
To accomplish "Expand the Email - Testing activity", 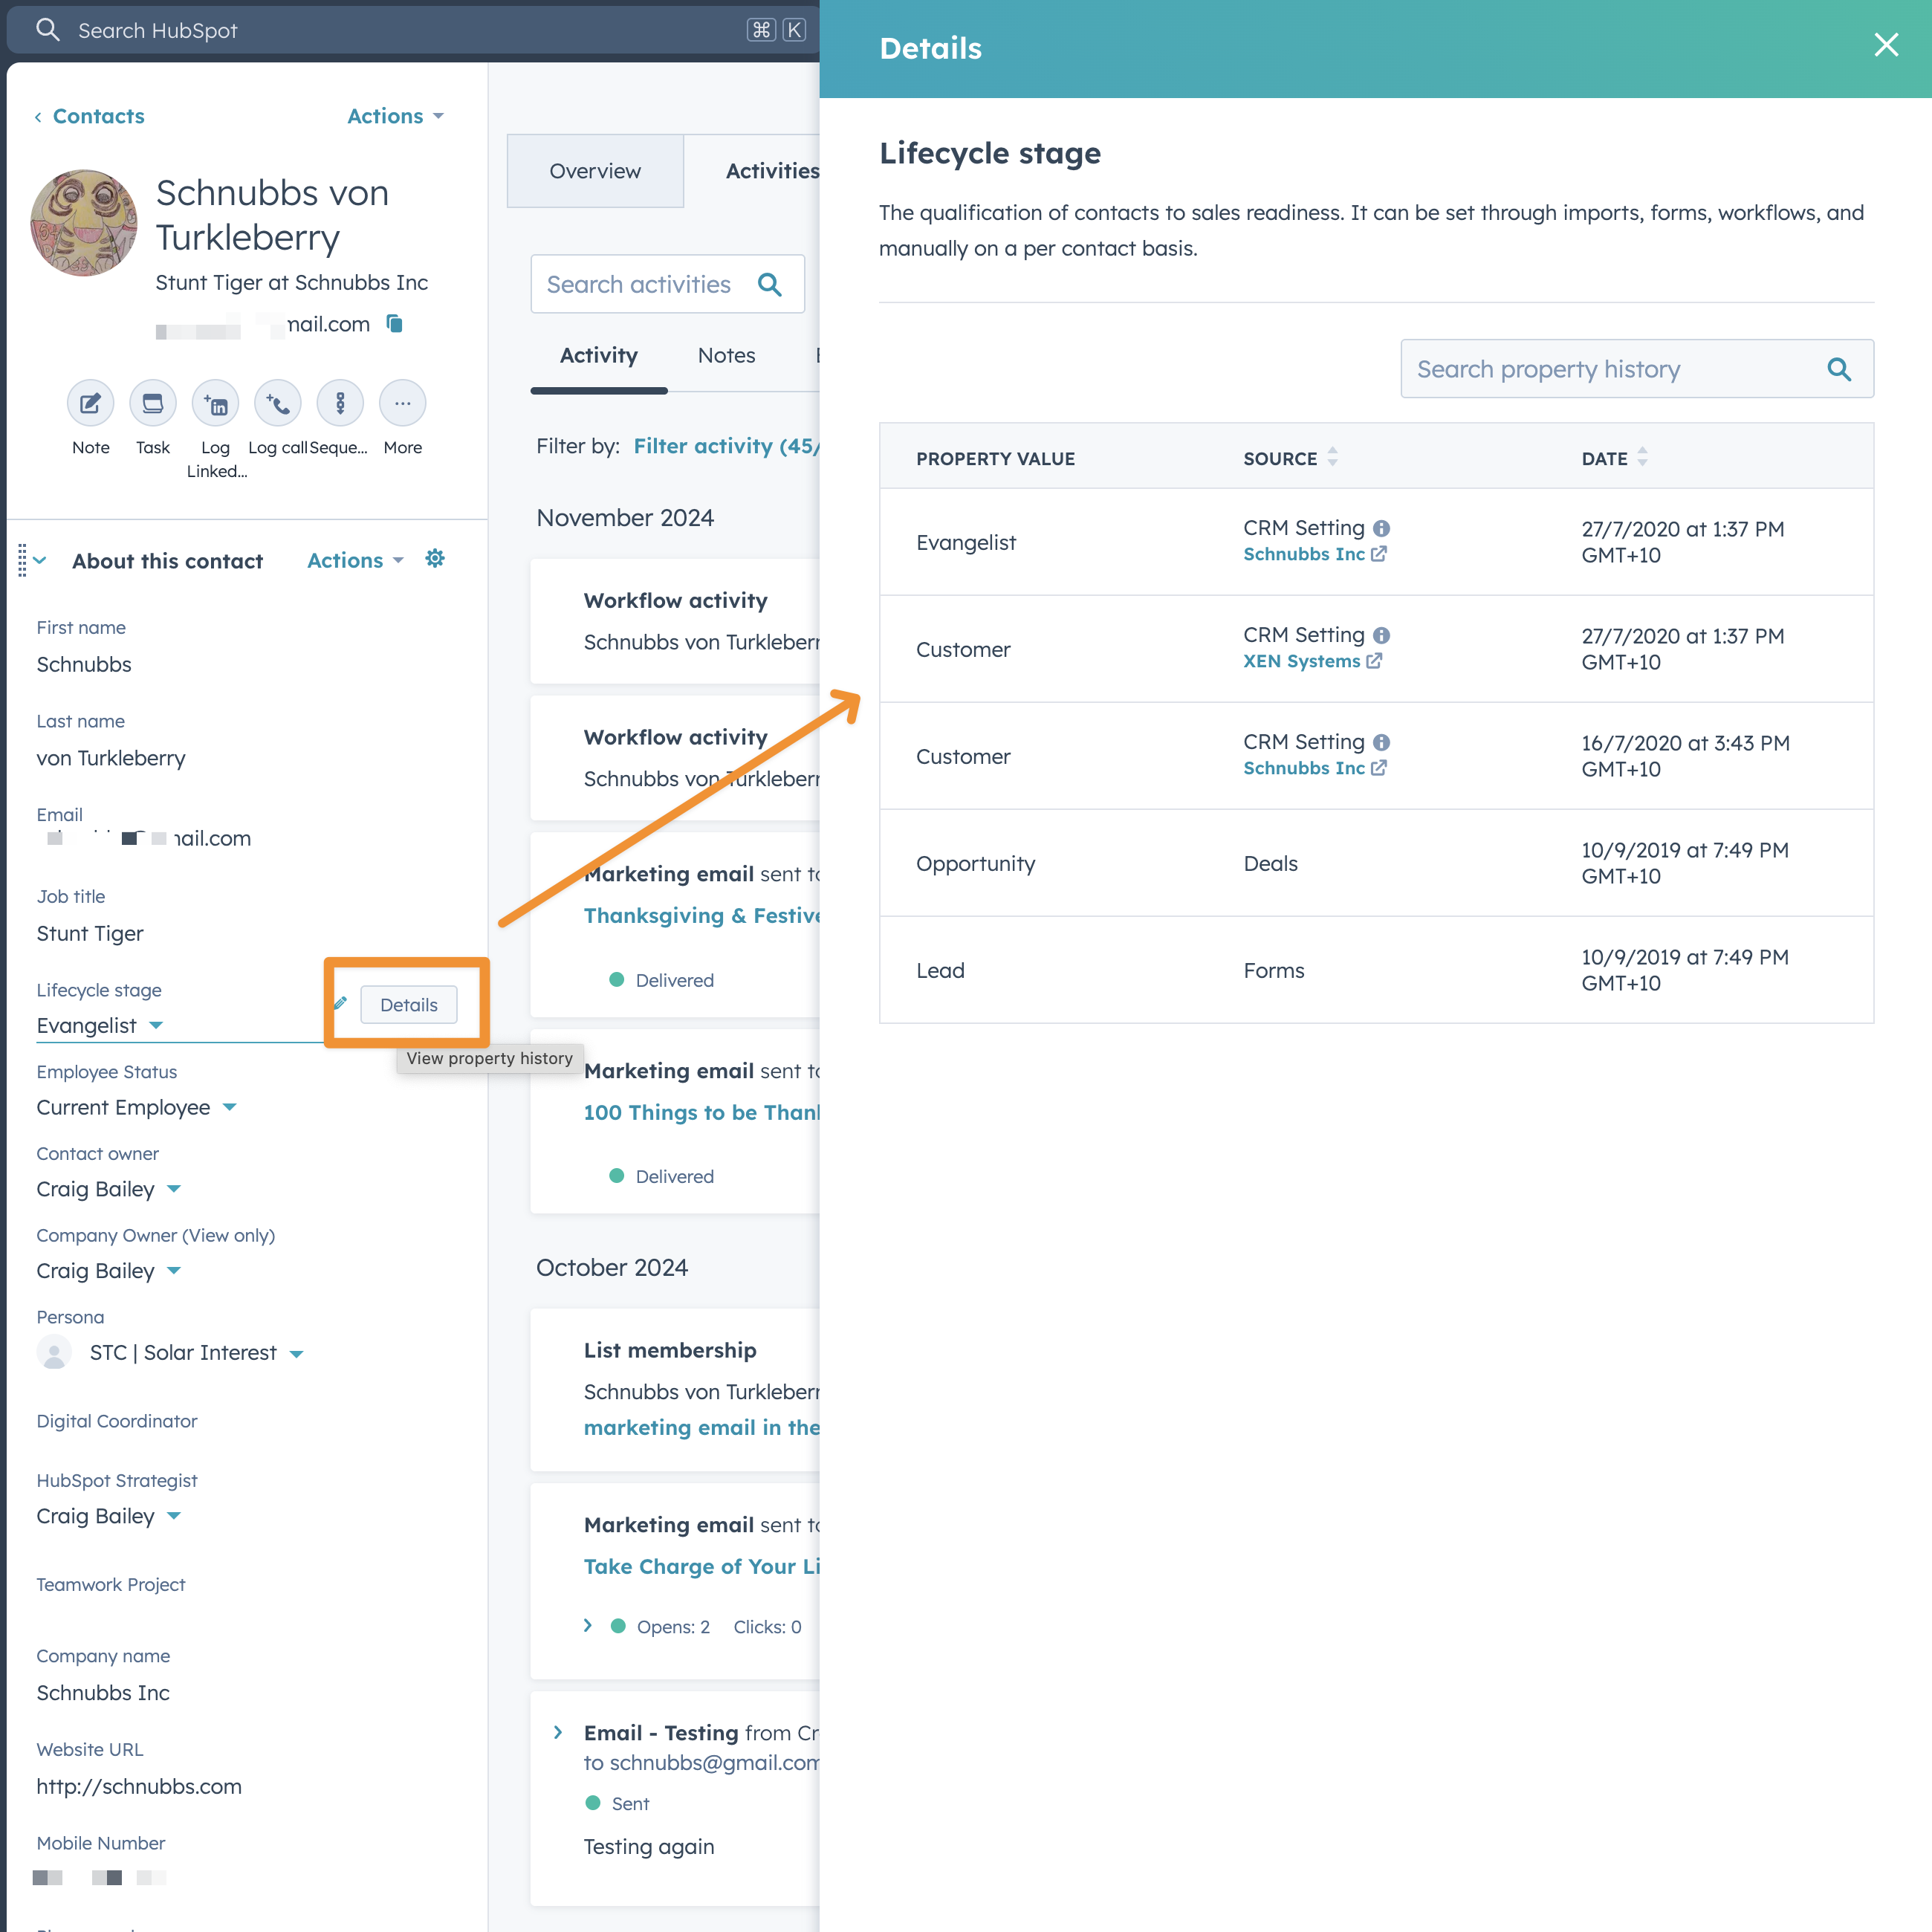I will click(x=558, y=1732).
